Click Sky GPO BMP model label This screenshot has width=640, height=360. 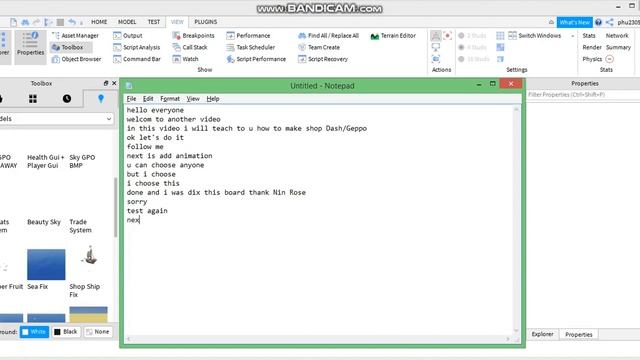coord(82,161)
